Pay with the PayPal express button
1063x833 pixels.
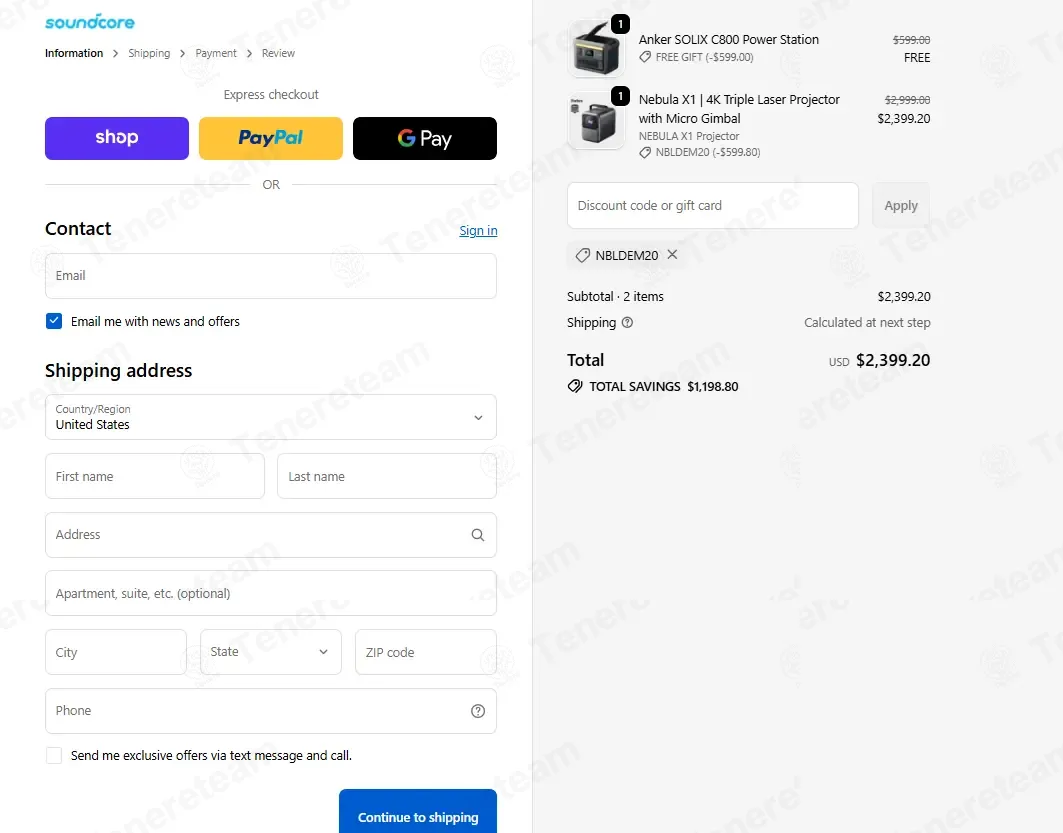click(270, 138)
